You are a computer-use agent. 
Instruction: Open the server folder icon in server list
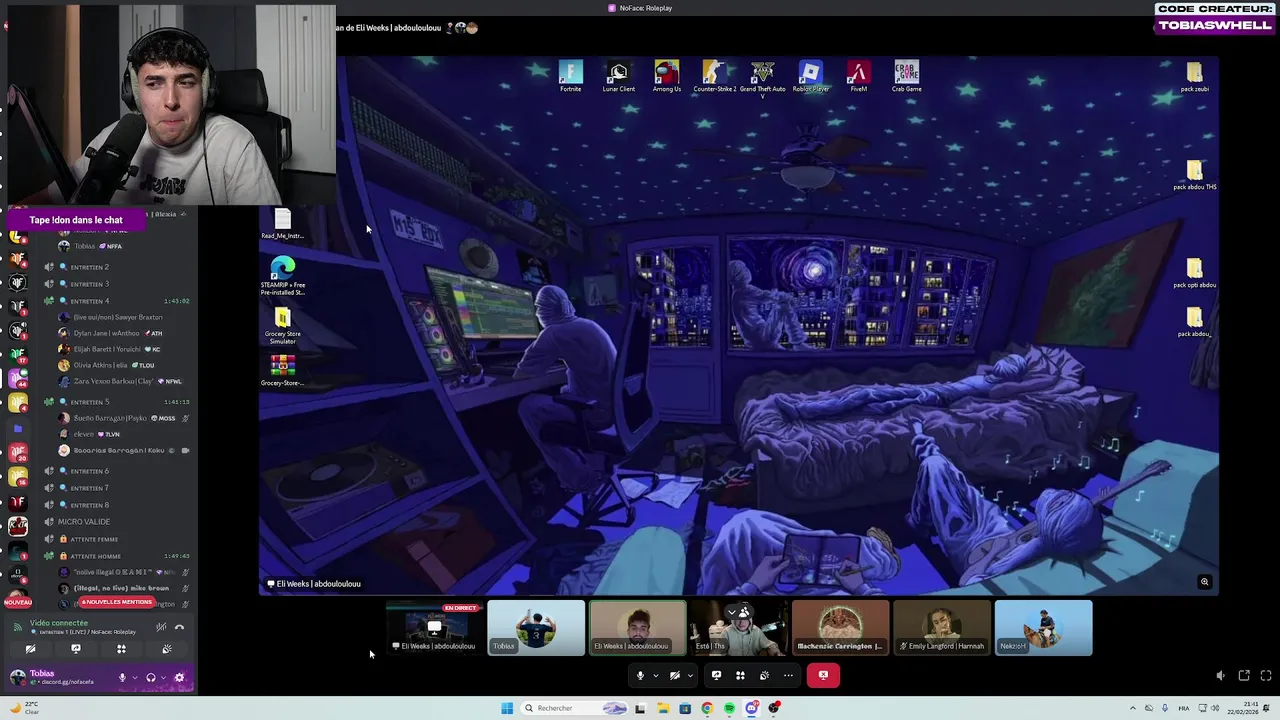(17, 428)
